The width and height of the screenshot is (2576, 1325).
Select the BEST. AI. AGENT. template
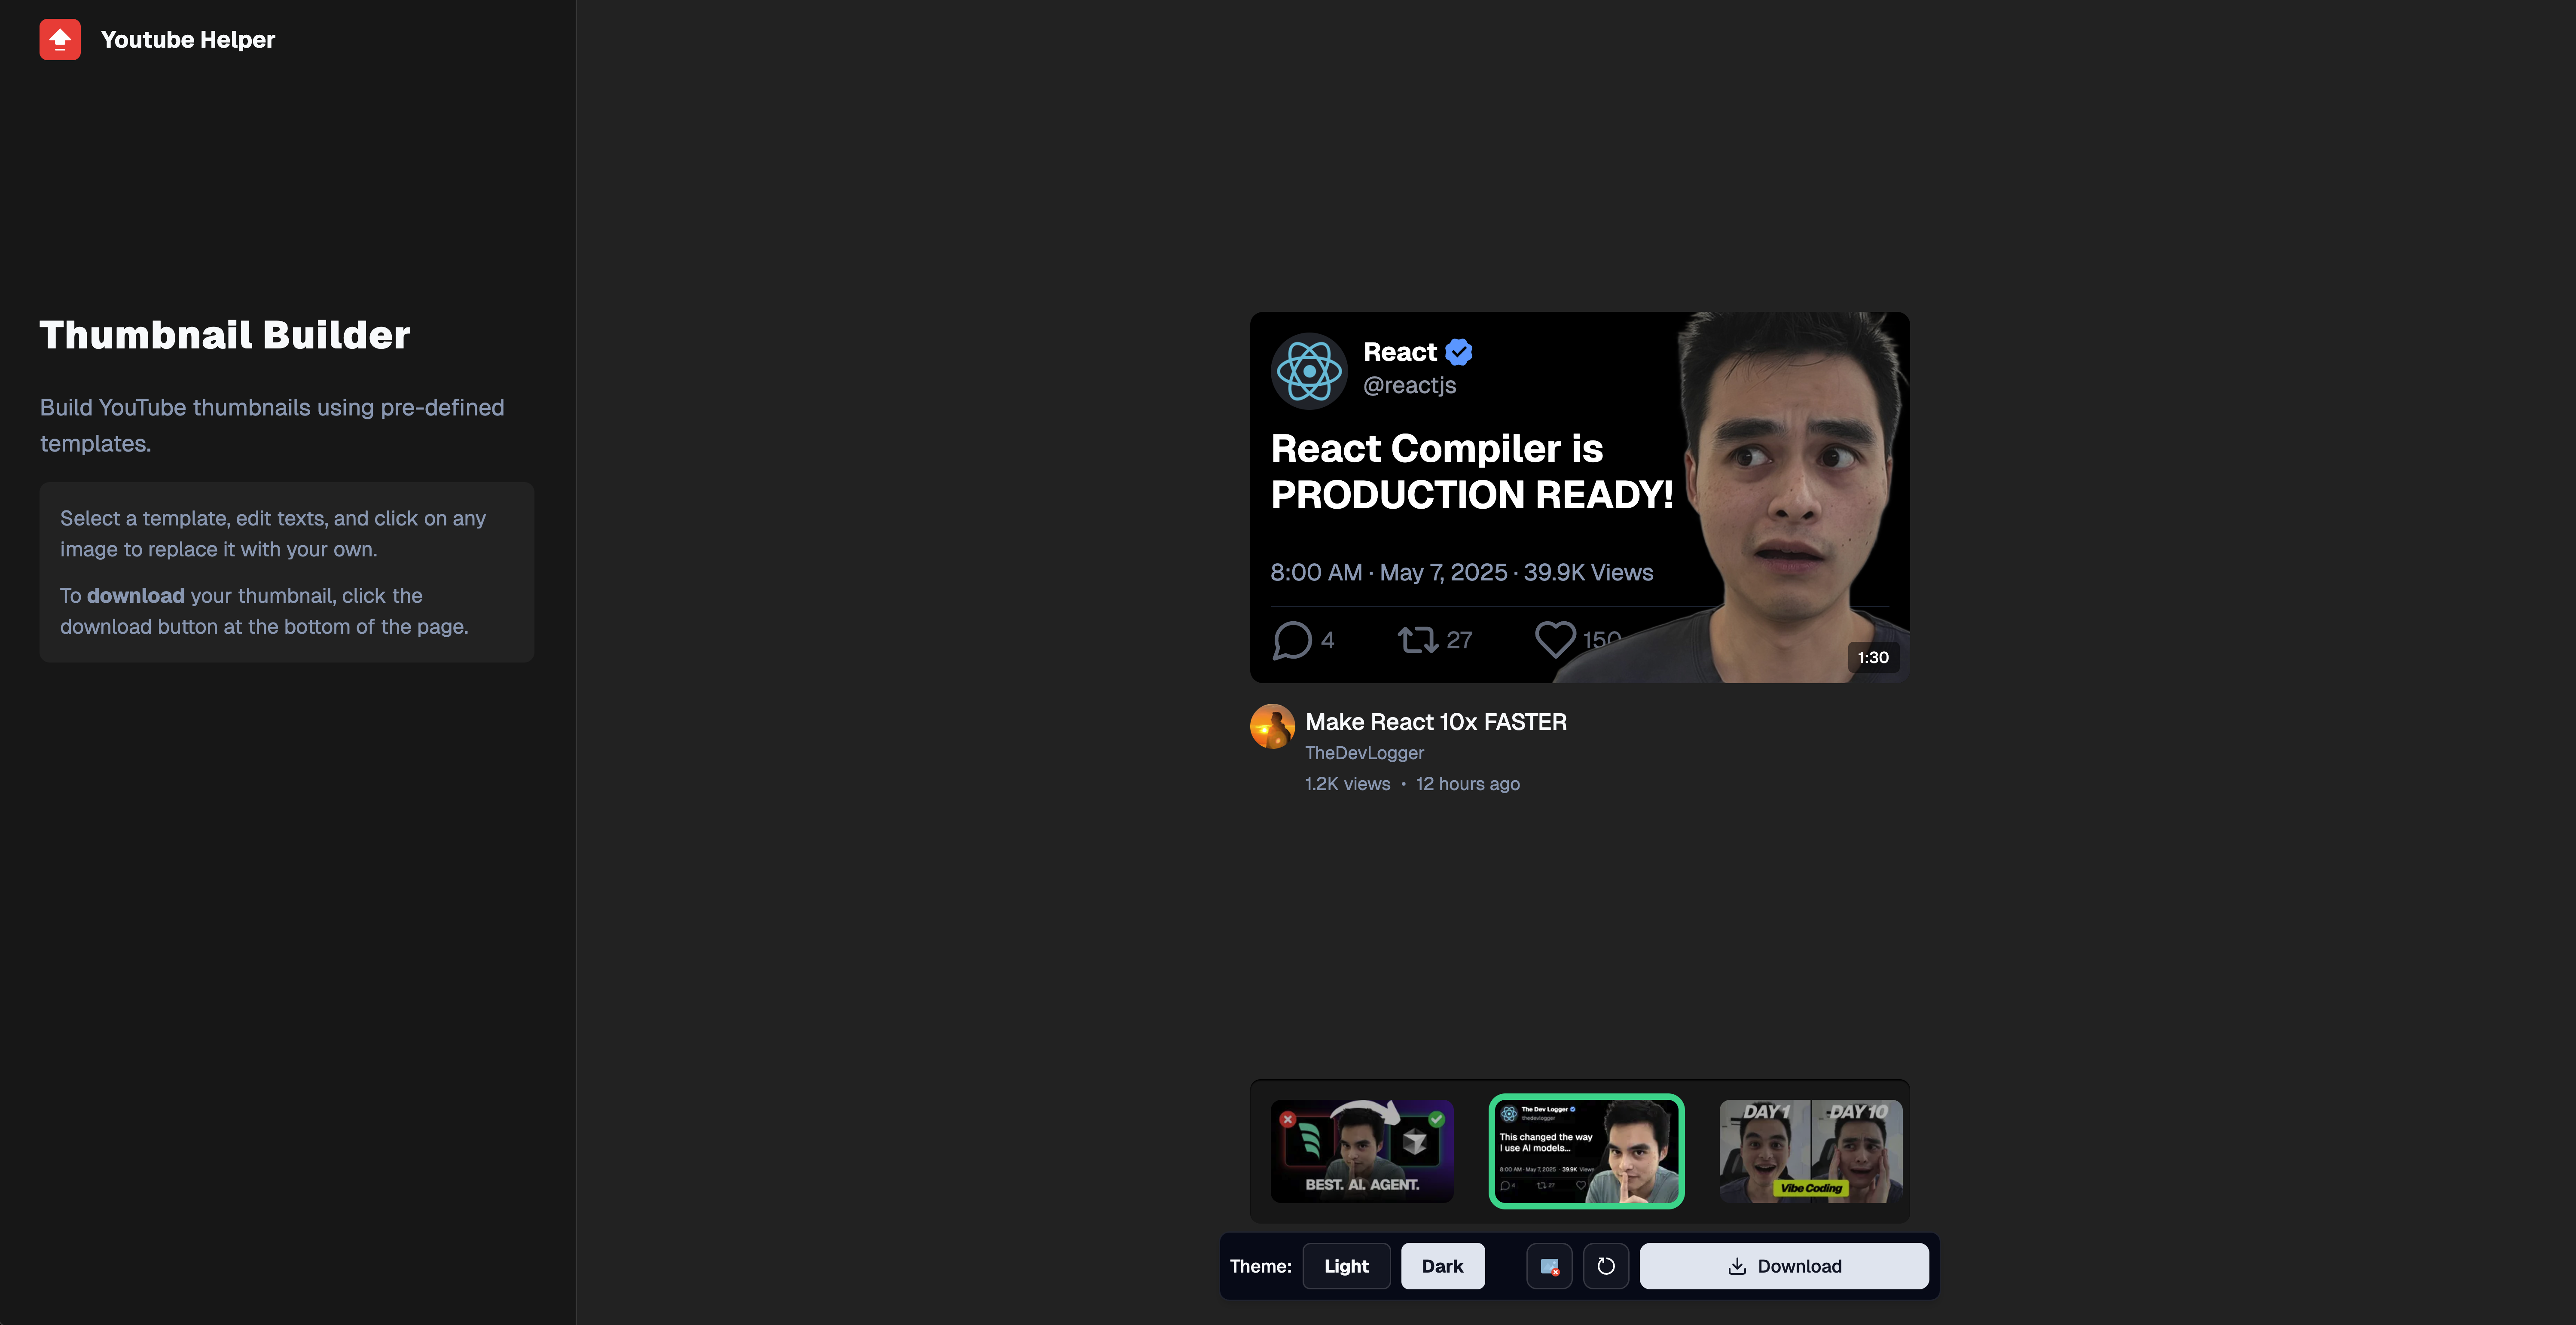(1362, 1151)
